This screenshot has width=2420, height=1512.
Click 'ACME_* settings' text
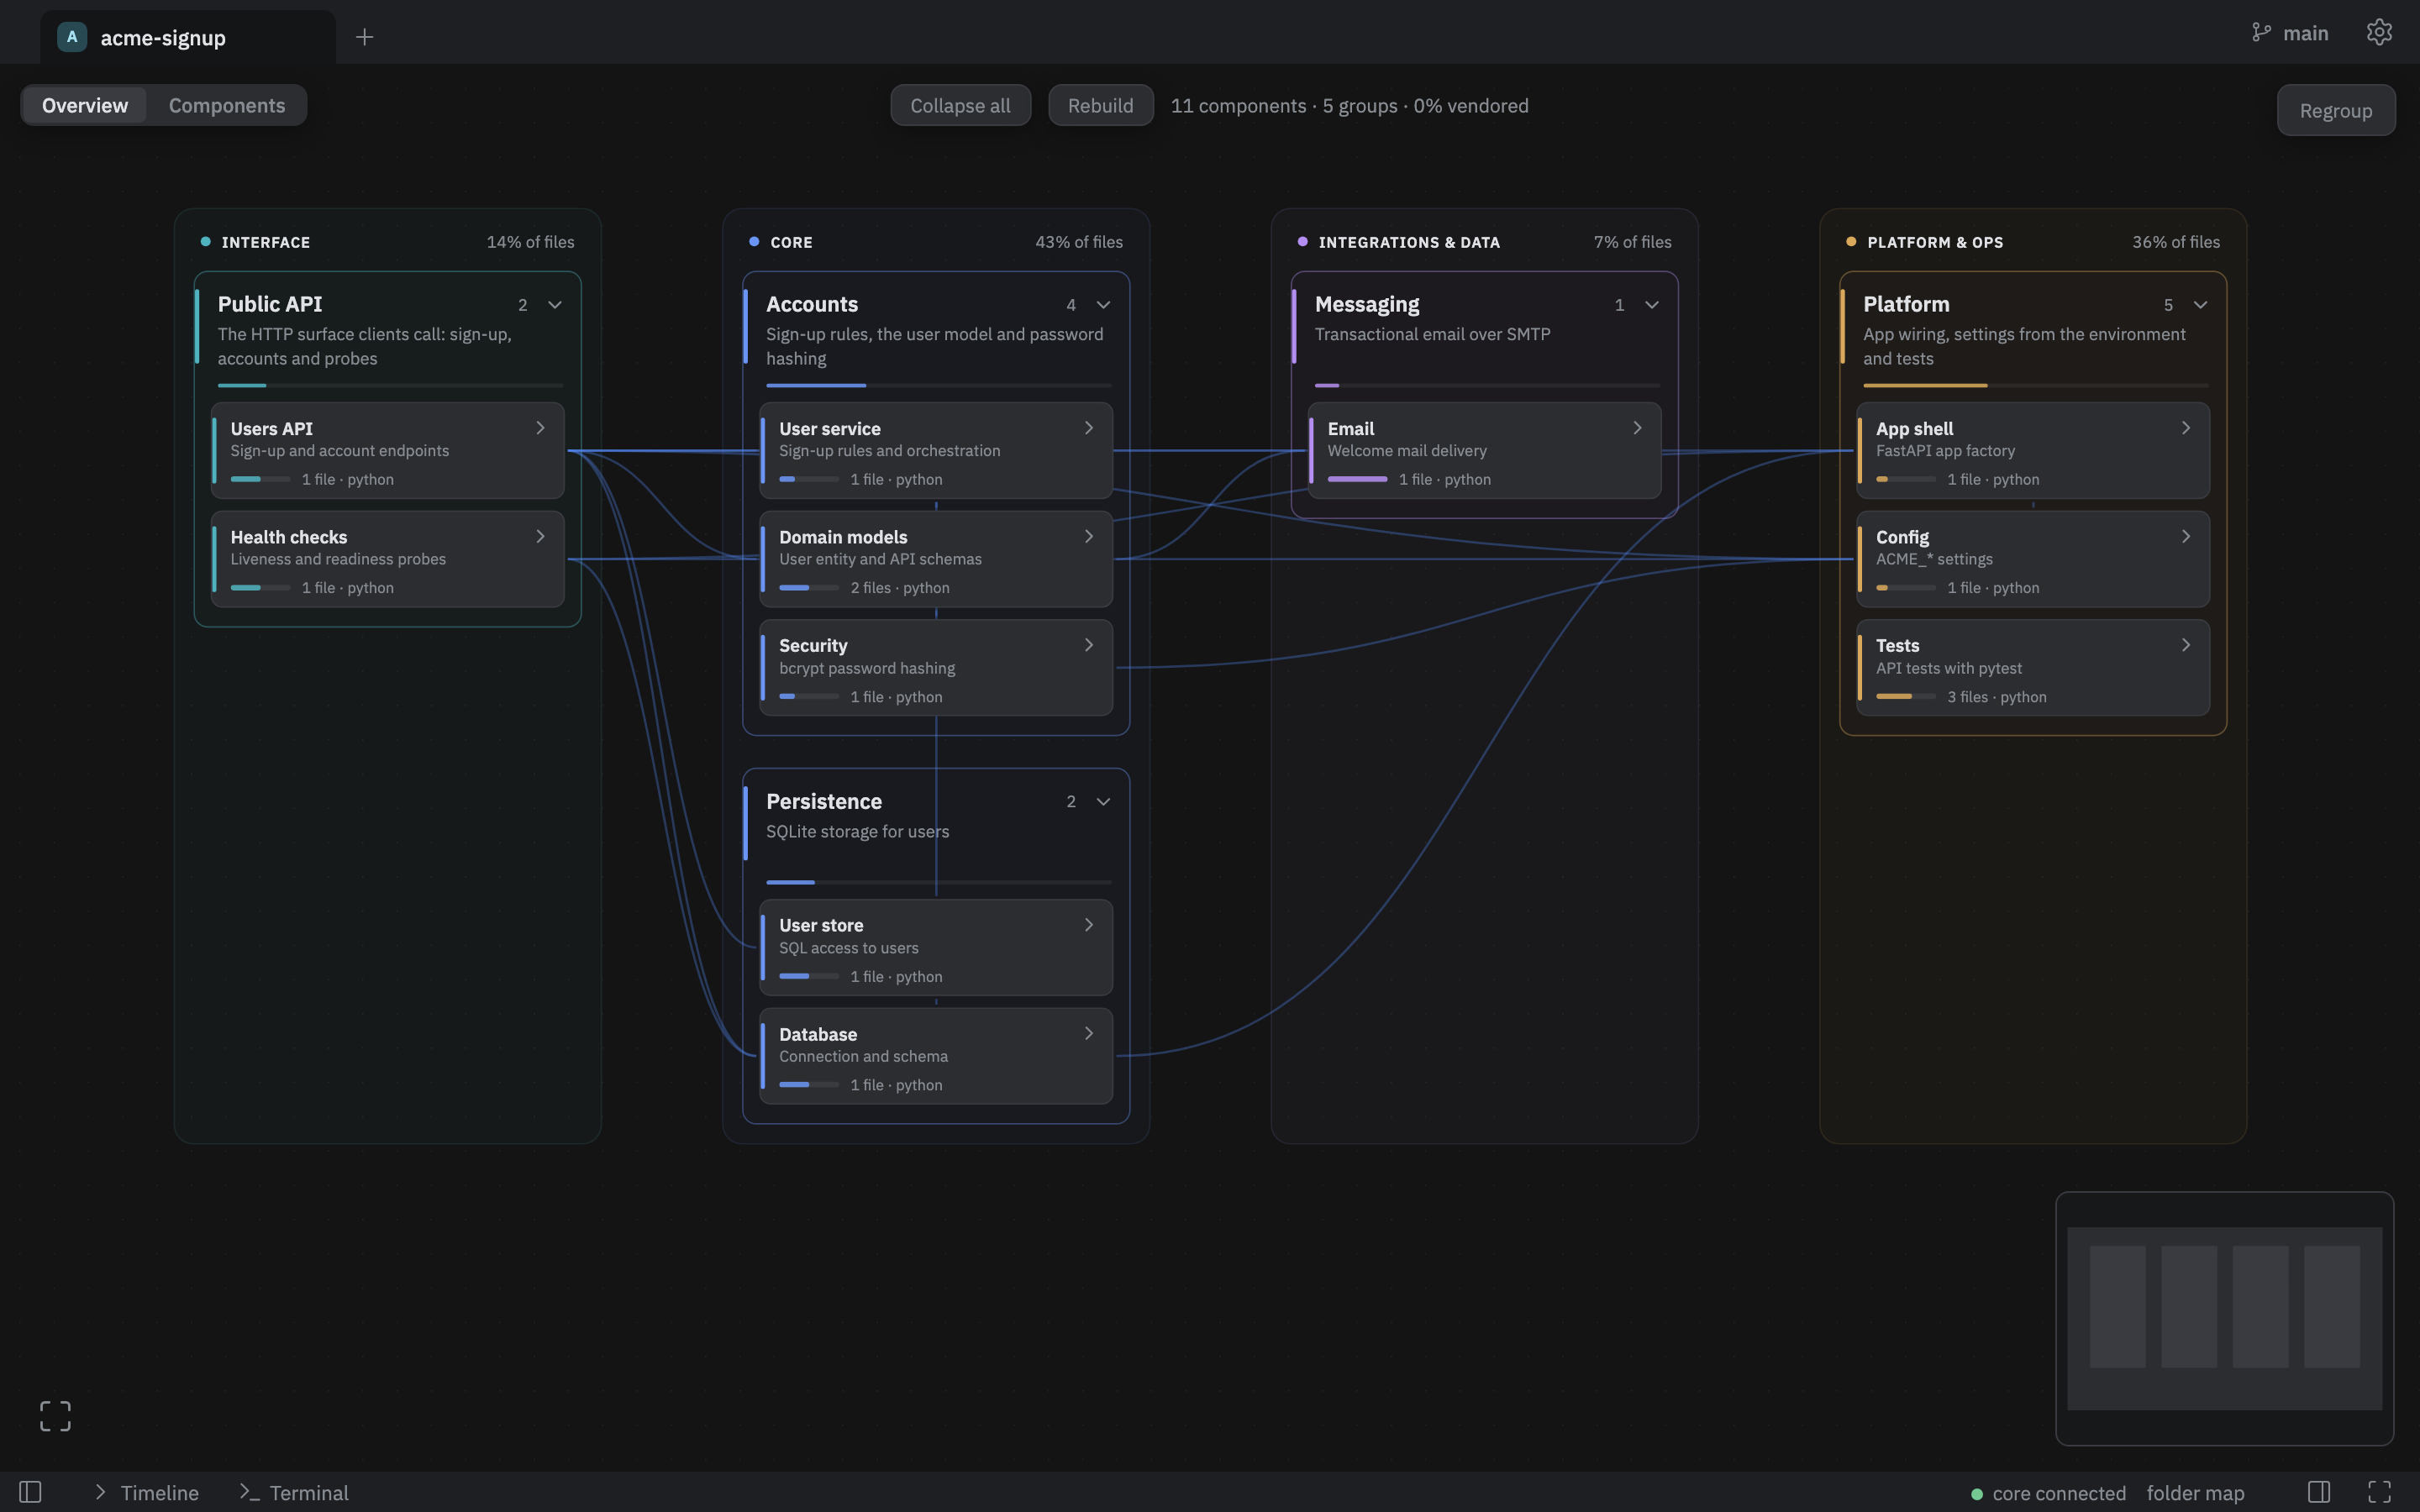pos(1934,559)
